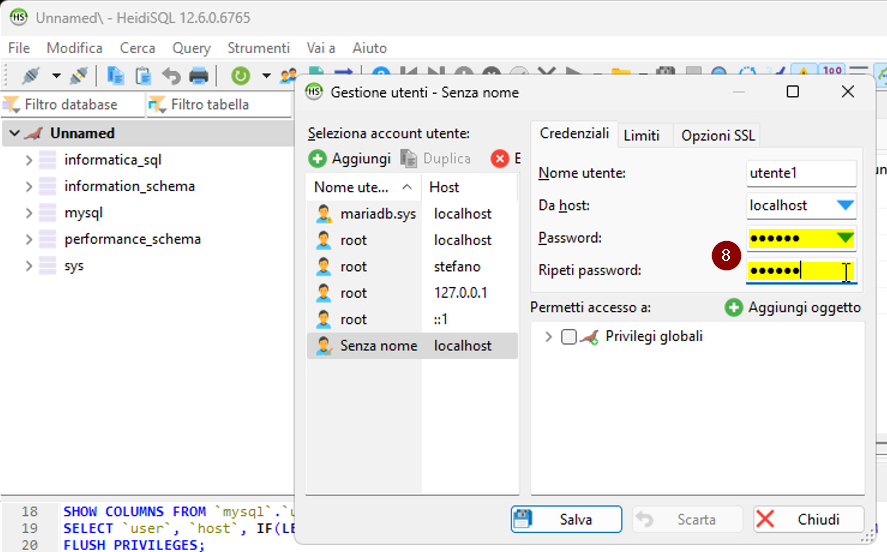The image size is (887, 552).
Task: Select the root 127.0.0.1 user row
Action: pos(412,293)
